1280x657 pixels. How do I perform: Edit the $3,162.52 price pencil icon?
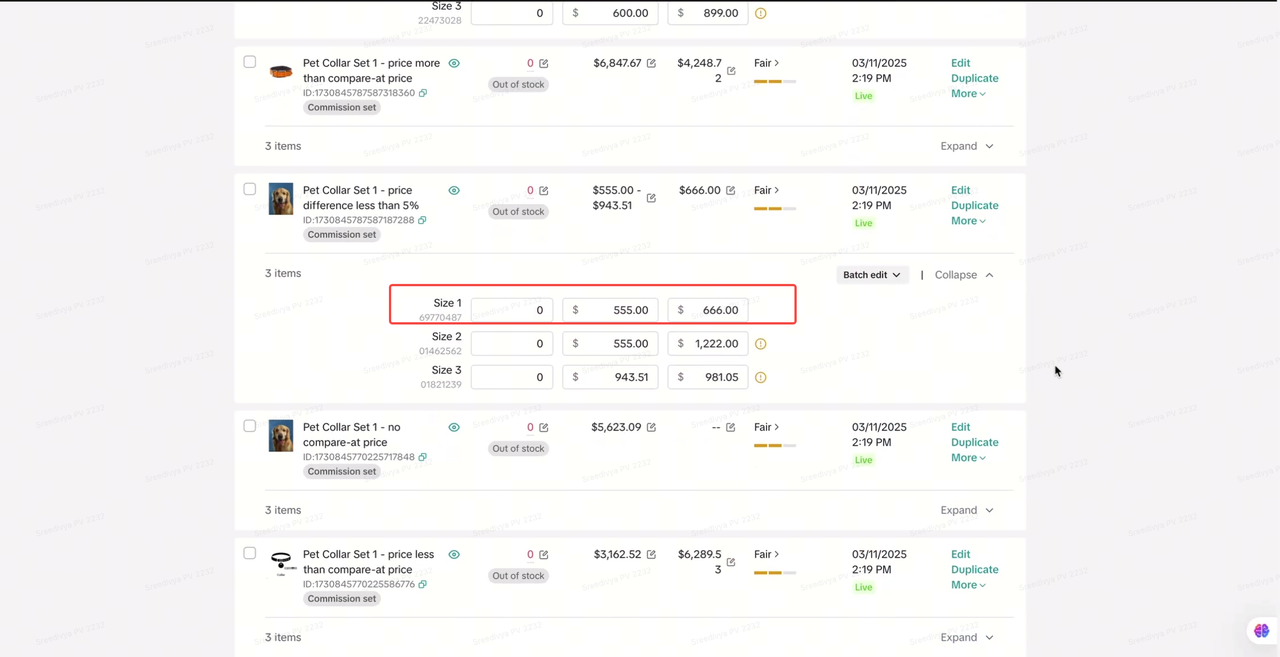(651, 555)
